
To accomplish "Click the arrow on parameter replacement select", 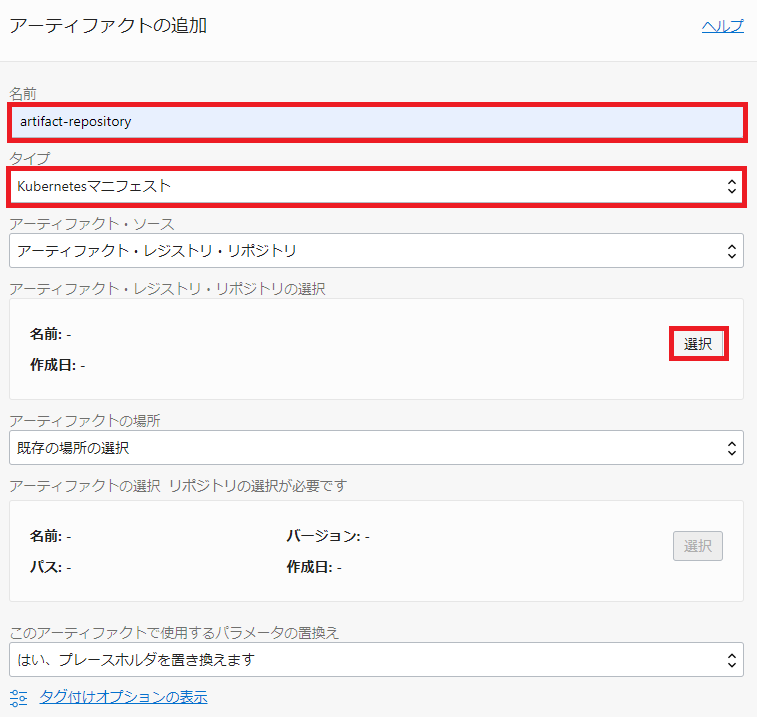I will click(x=731, y=660).
